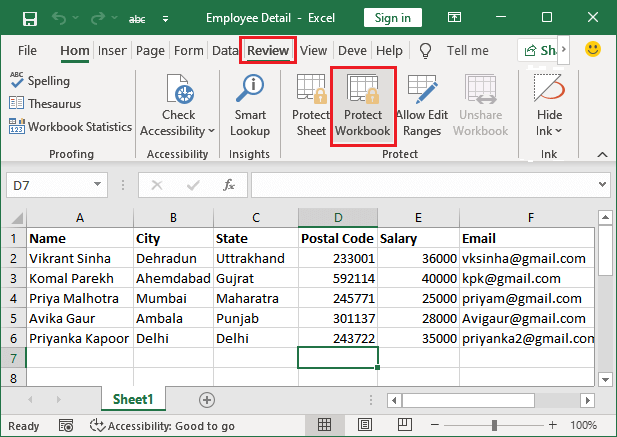Click the Macro Recording status bar icon
Image resolution: width=617 pixels, height=437 pixels.
tap(66, 425)
